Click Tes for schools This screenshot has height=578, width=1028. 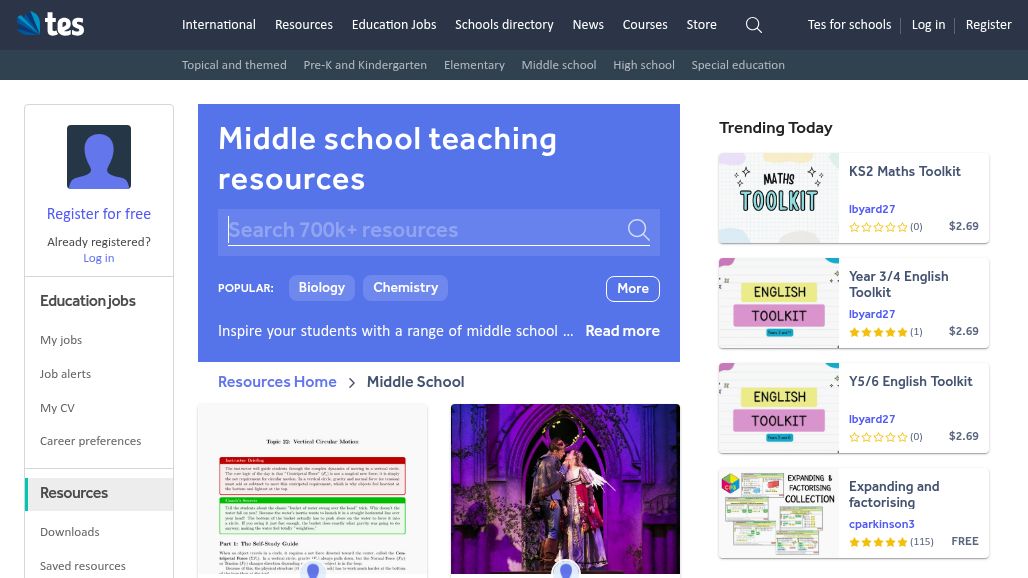click(850, 25)
